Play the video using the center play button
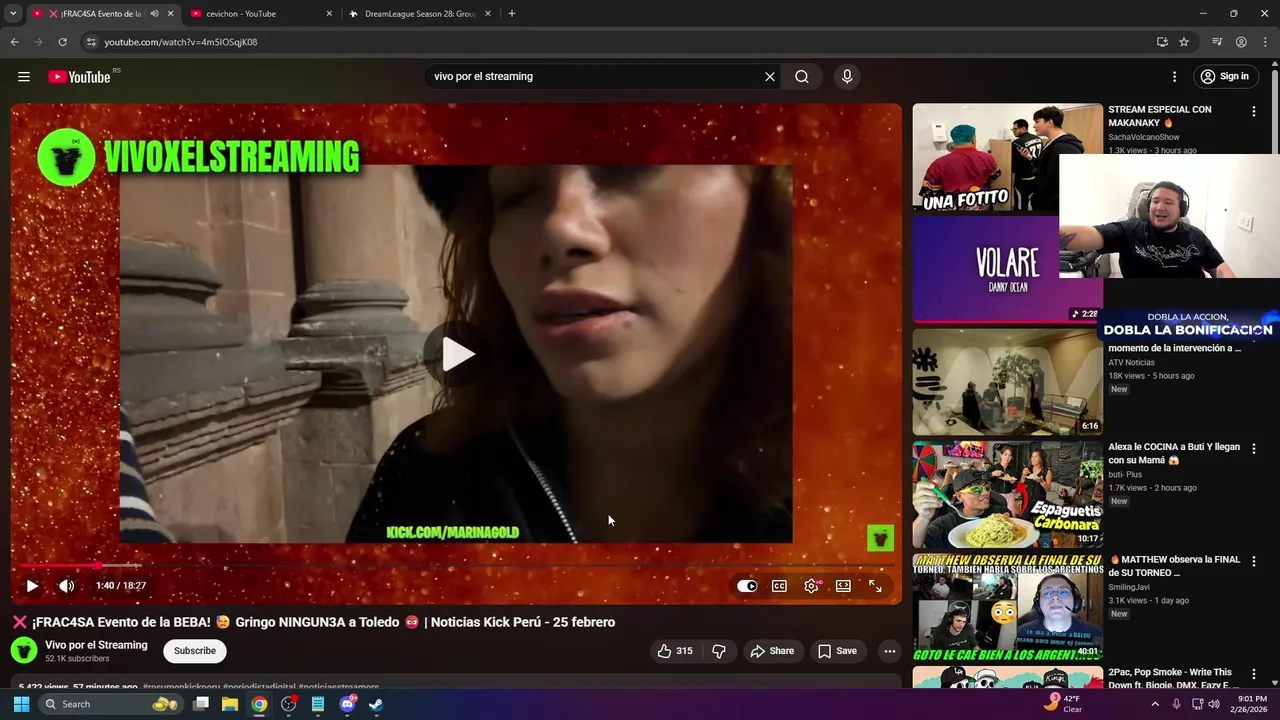Image resolution: width=1280 pixels, height=720 pixels. pos(457,354)
